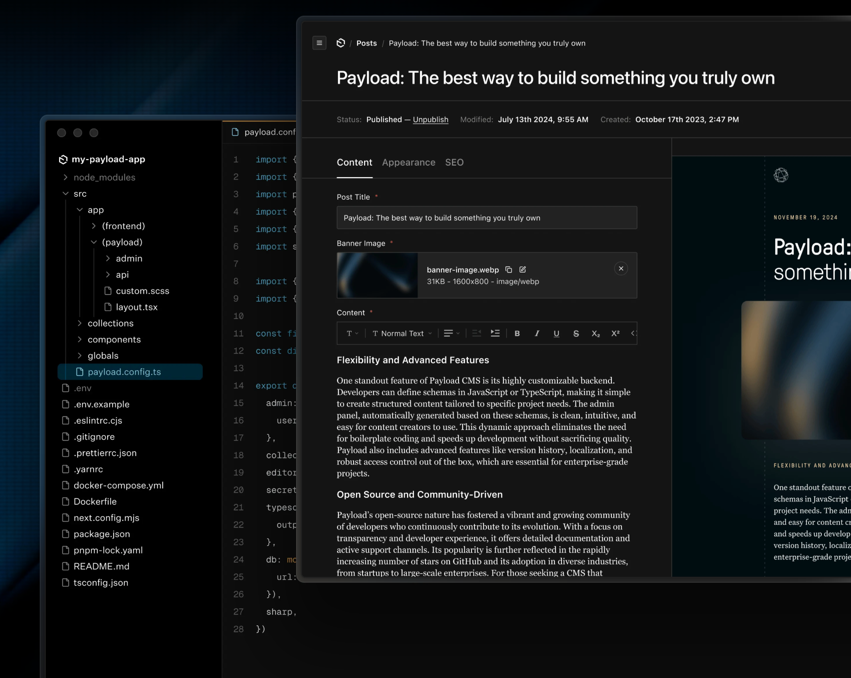This screenshot has height=678, width=851.
Task: Increase indent in the content toolbar
Action: tap(495, 334)
